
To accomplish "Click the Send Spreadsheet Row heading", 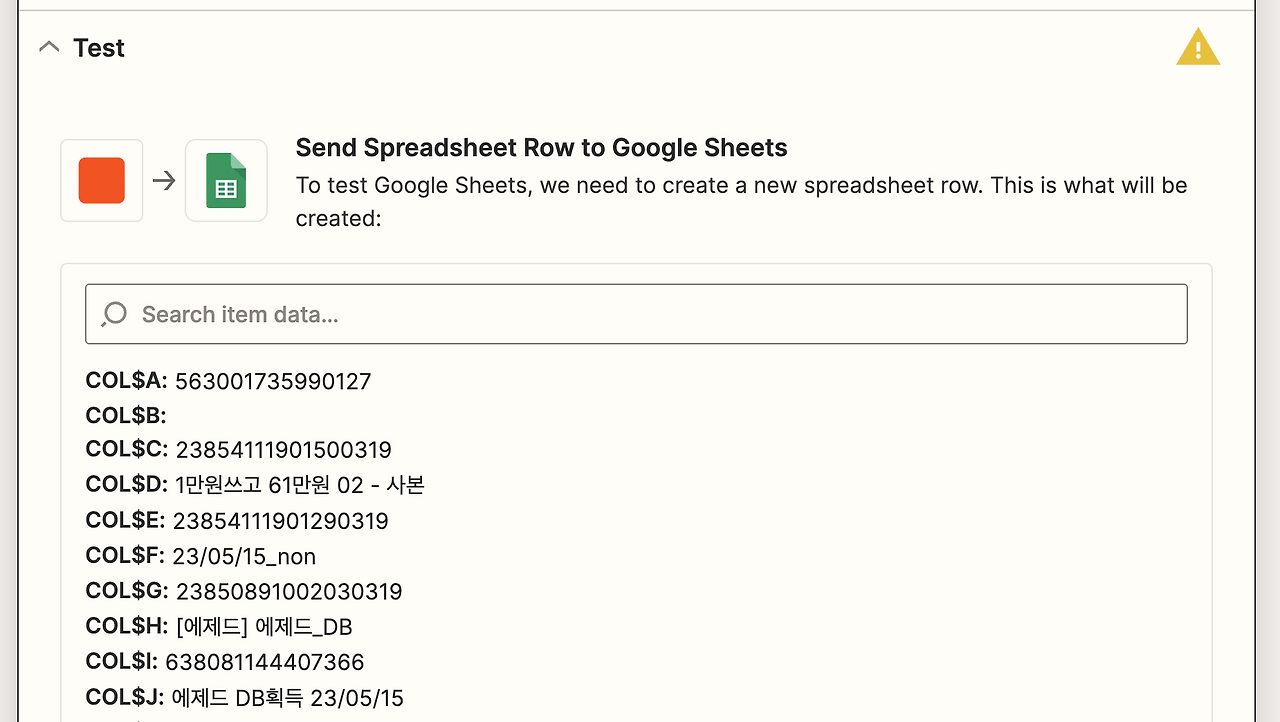I will pyautogui.click(x=541, y=148).
